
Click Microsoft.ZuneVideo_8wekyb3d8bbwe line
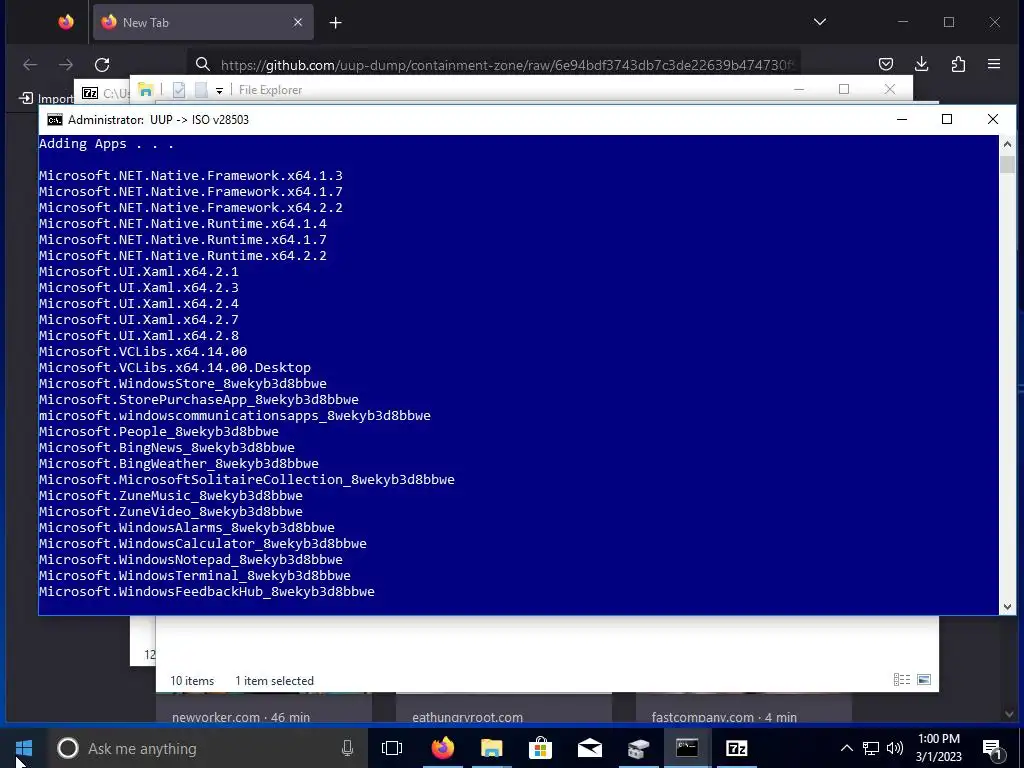click(170, 511)
